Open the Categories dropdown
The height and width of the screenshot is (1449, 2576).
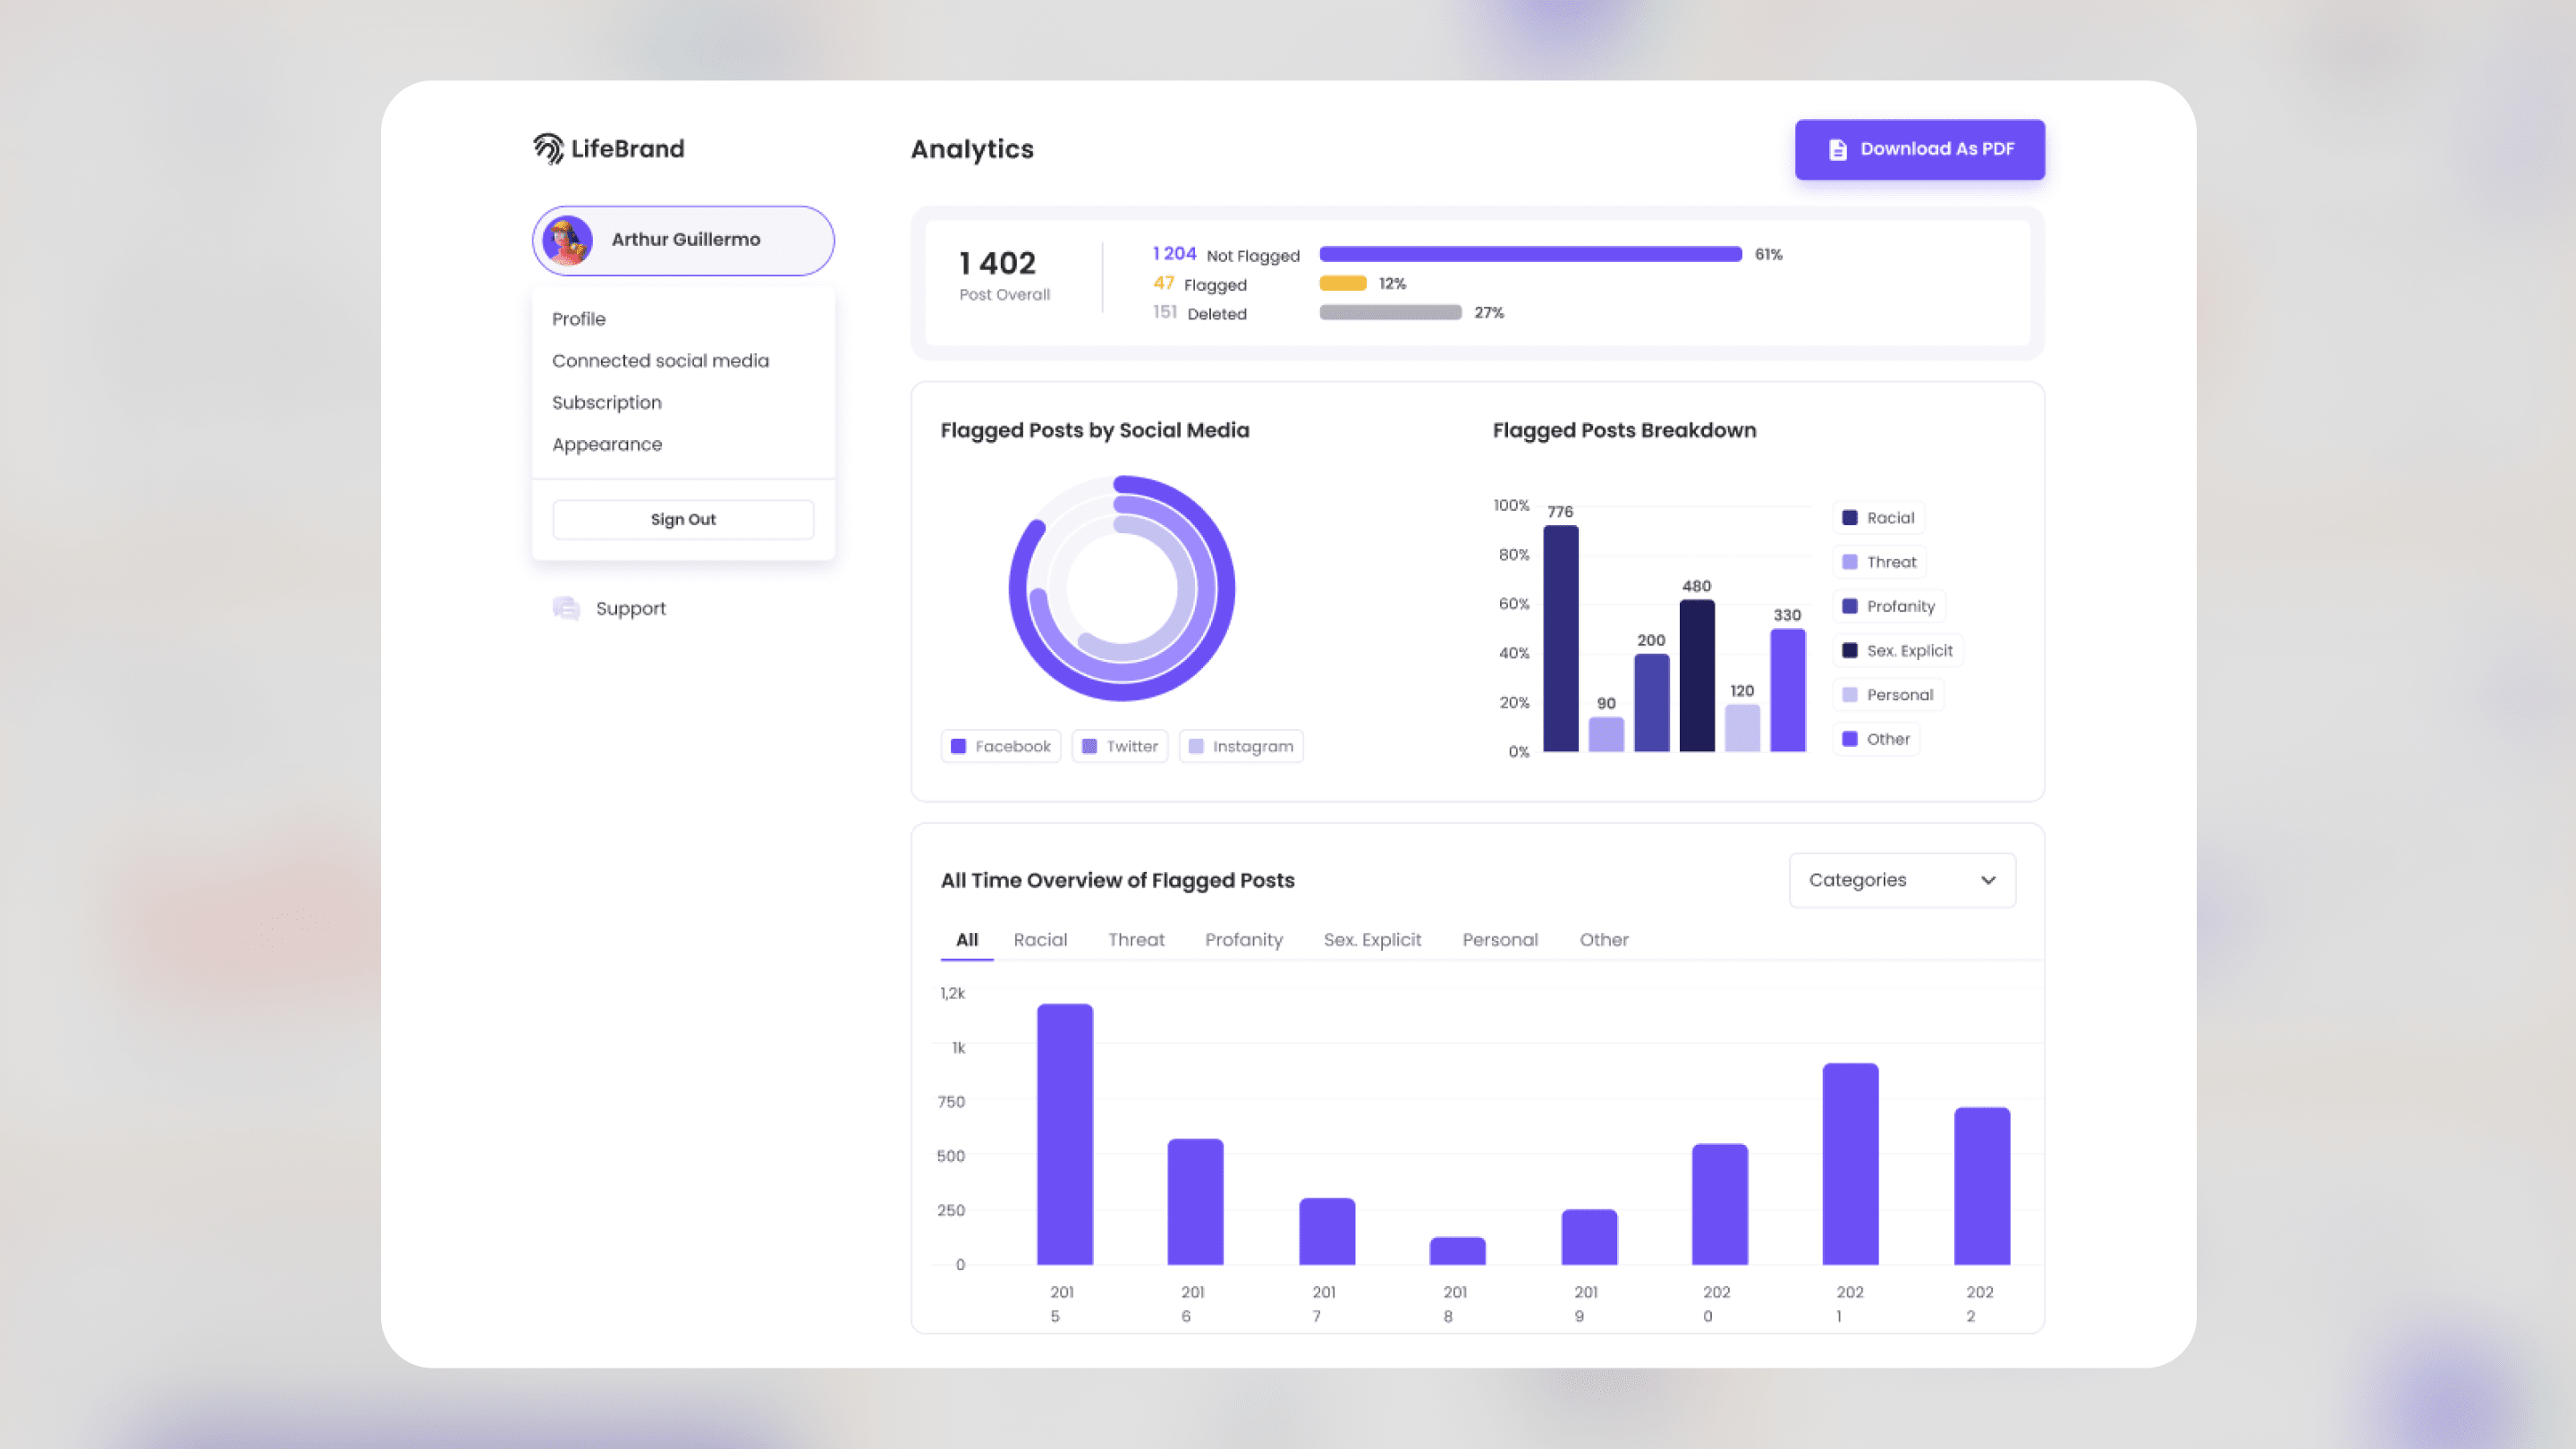tap(1901, 880)
